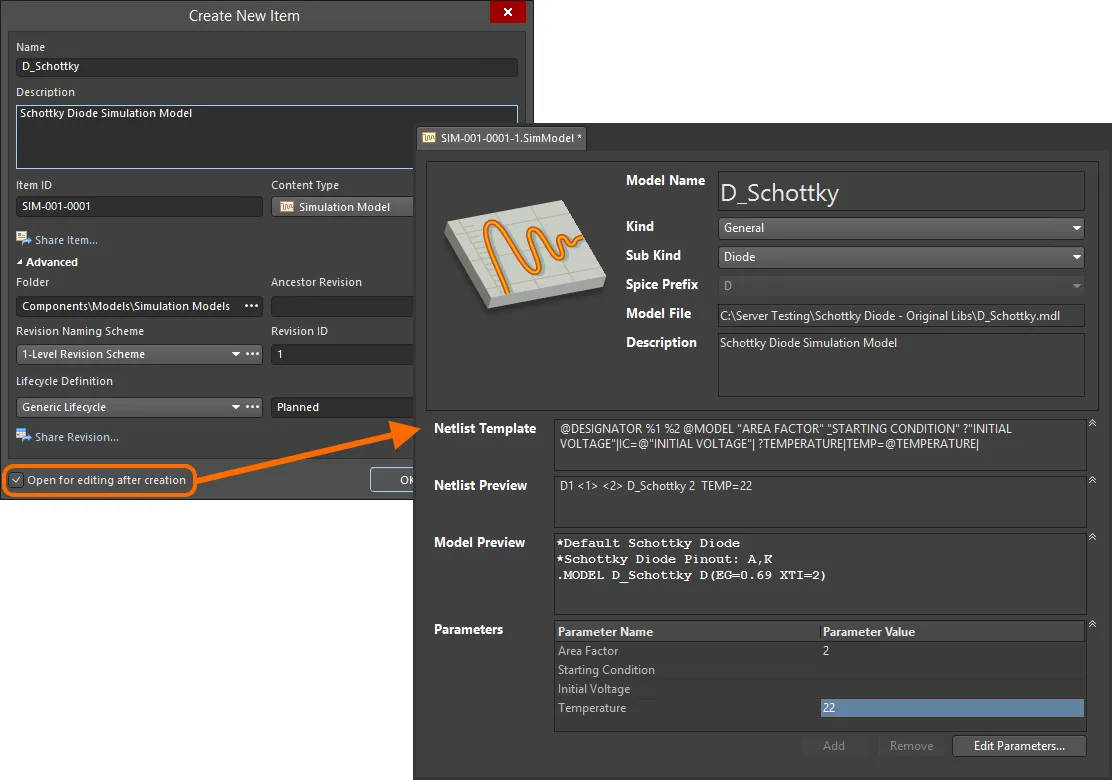Click the Revision ID field

coord(343,354)
